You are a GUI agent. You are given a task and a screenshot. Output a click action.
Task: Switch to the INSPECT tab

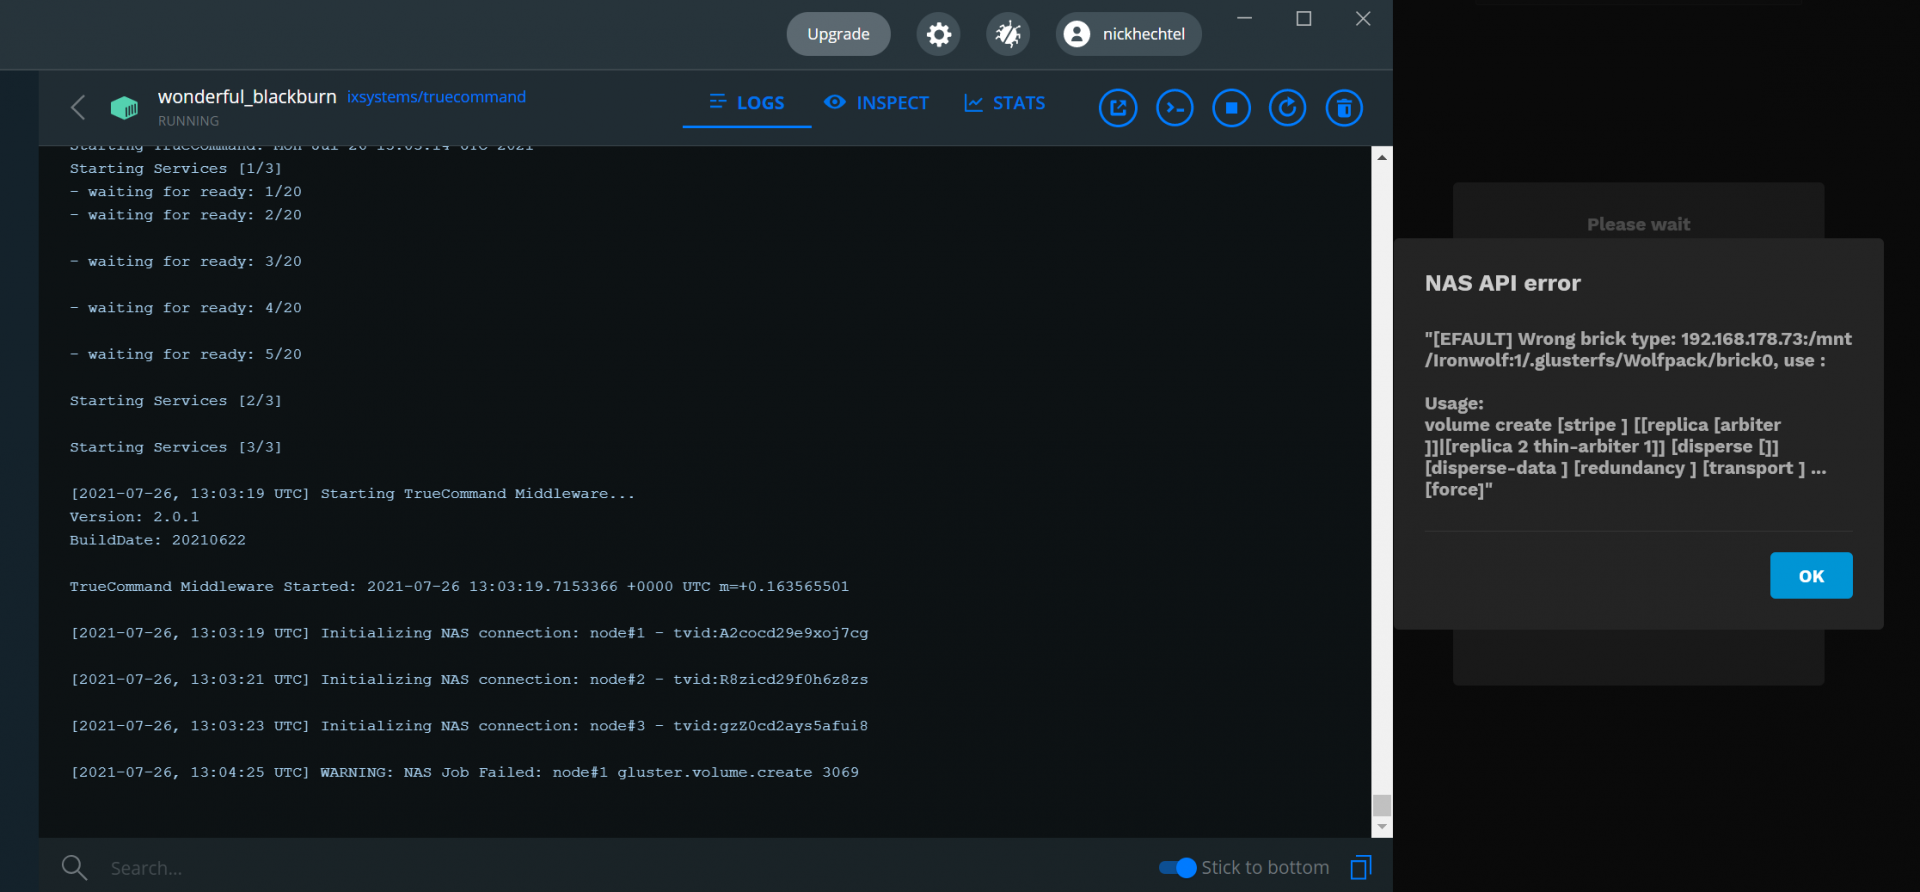[x=876, y=103]
